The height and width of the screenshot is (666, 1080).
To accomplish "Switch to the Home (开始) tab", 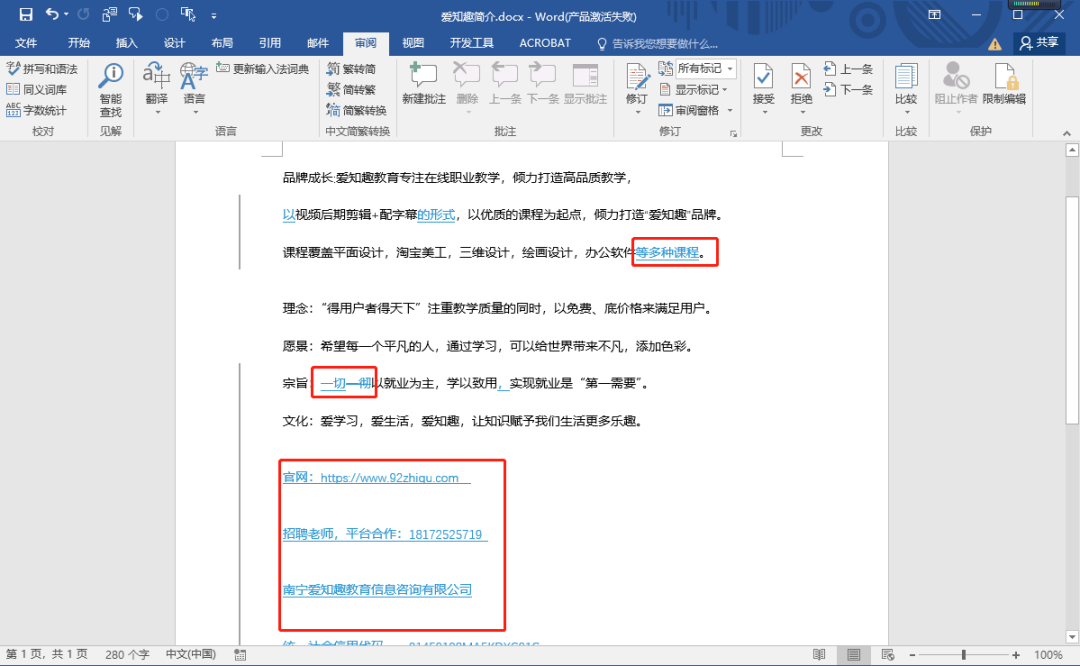I will 79,43.
